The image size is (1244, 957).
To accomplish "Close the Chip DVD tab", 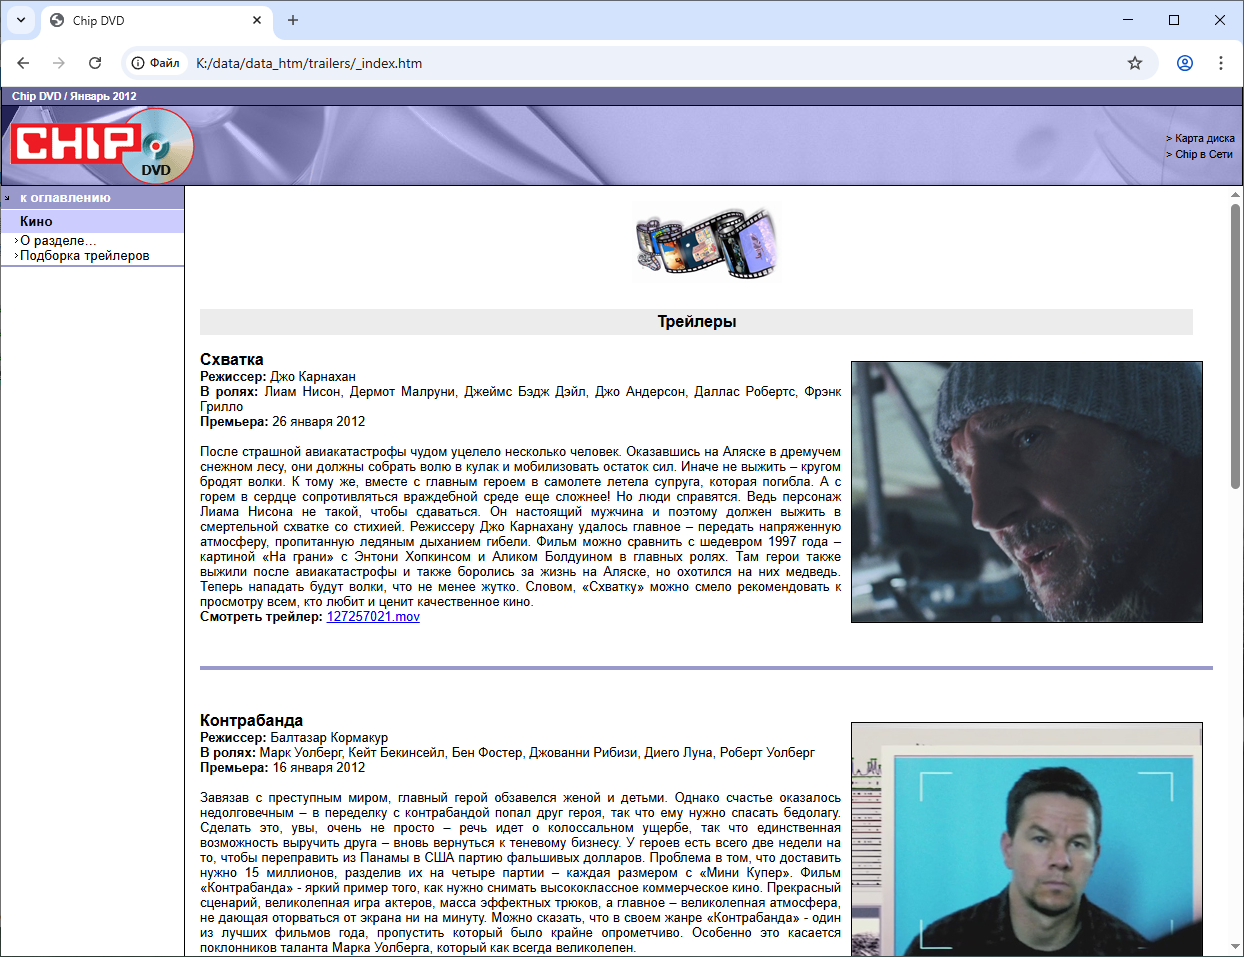I will click(x=257, y=20).
